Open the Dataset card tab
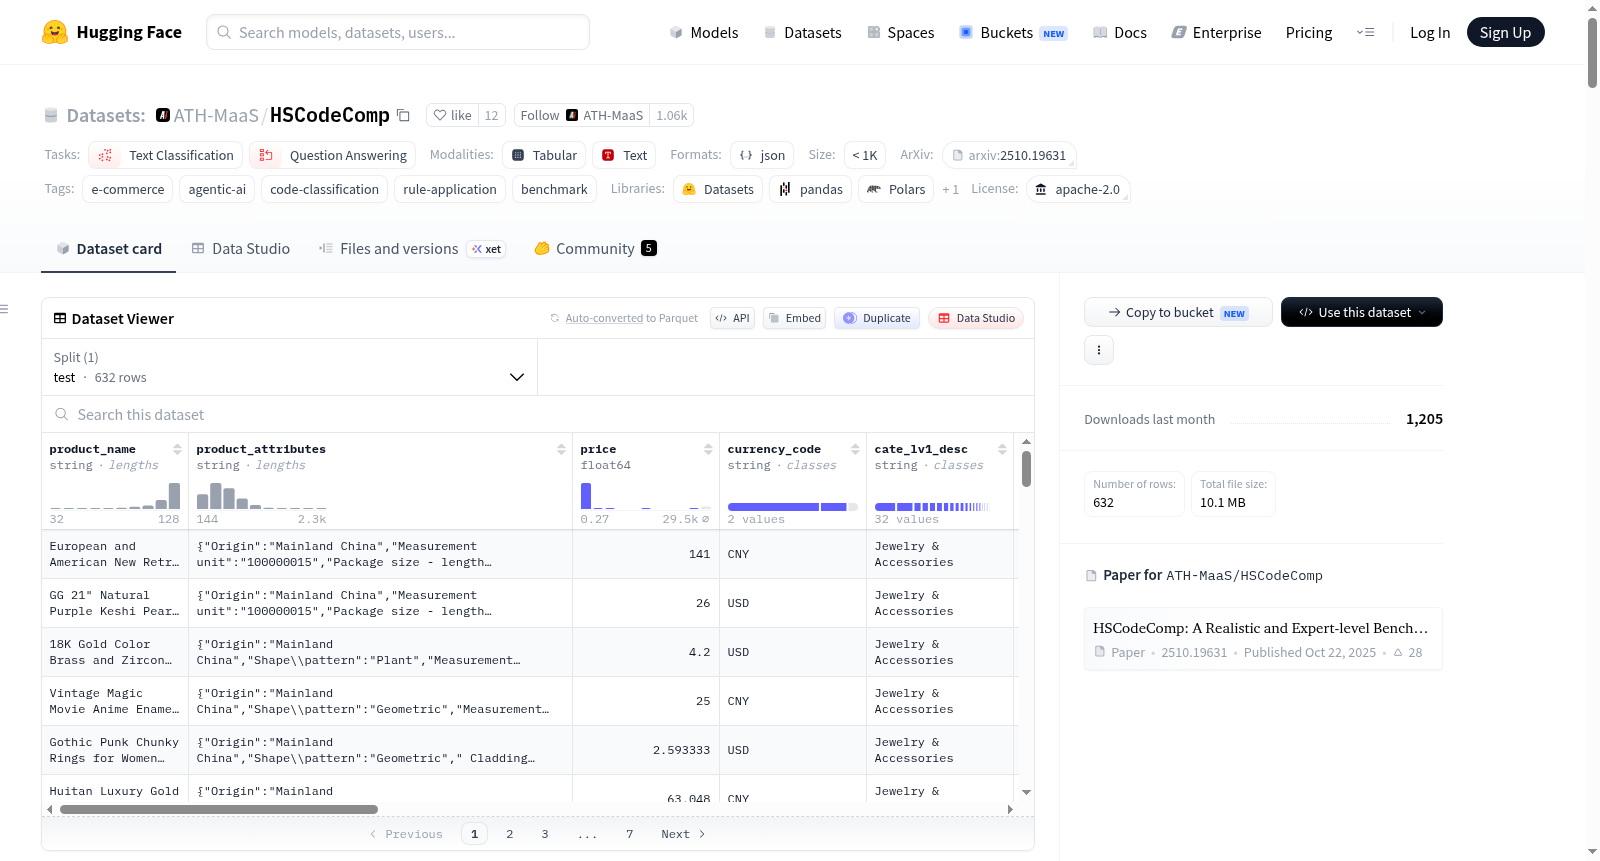The width and height of the screenshot is (1600, 861). 109,248
